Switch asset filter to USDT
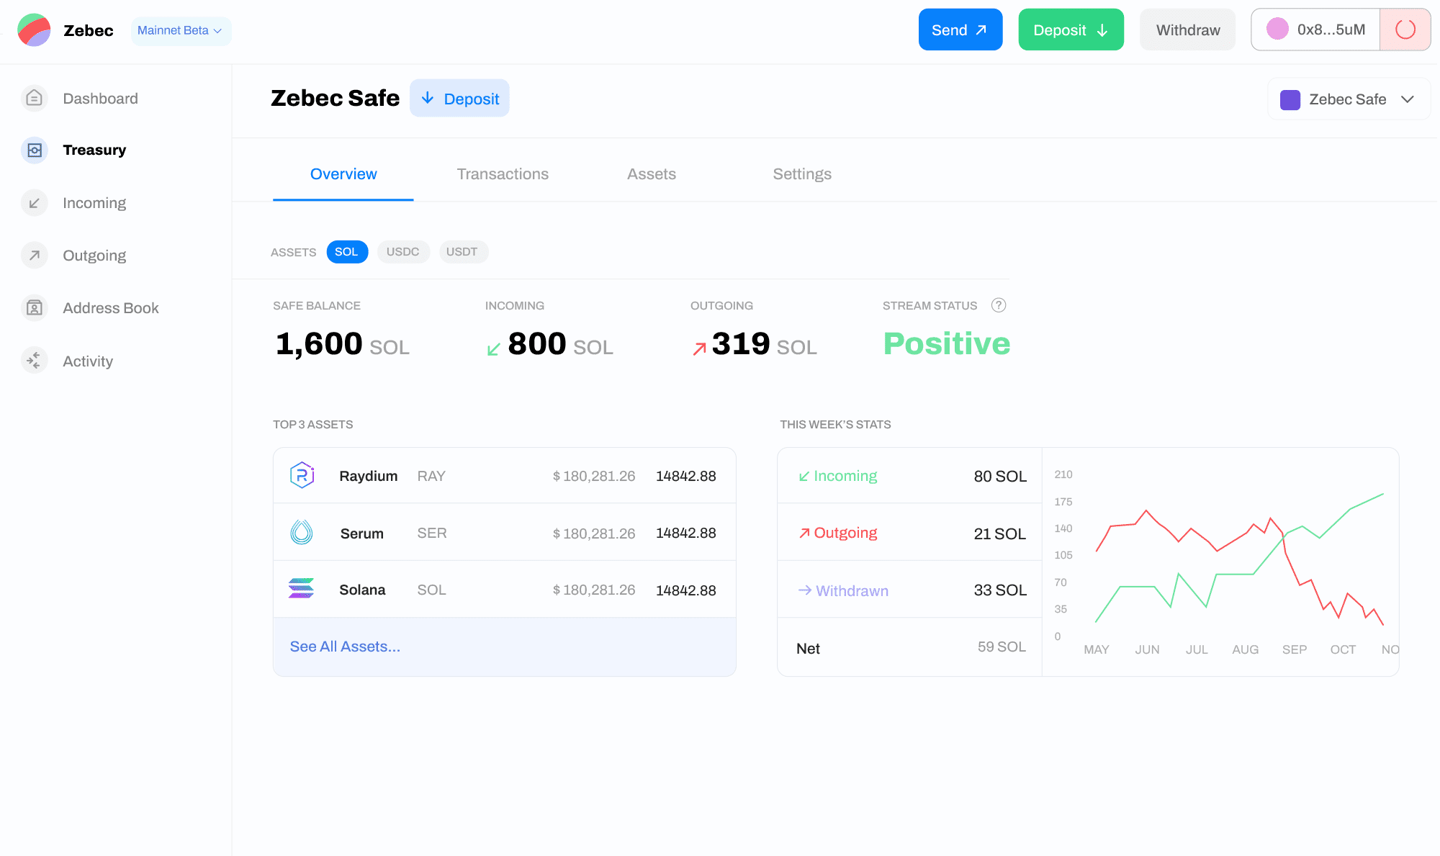 click(462, 252)
